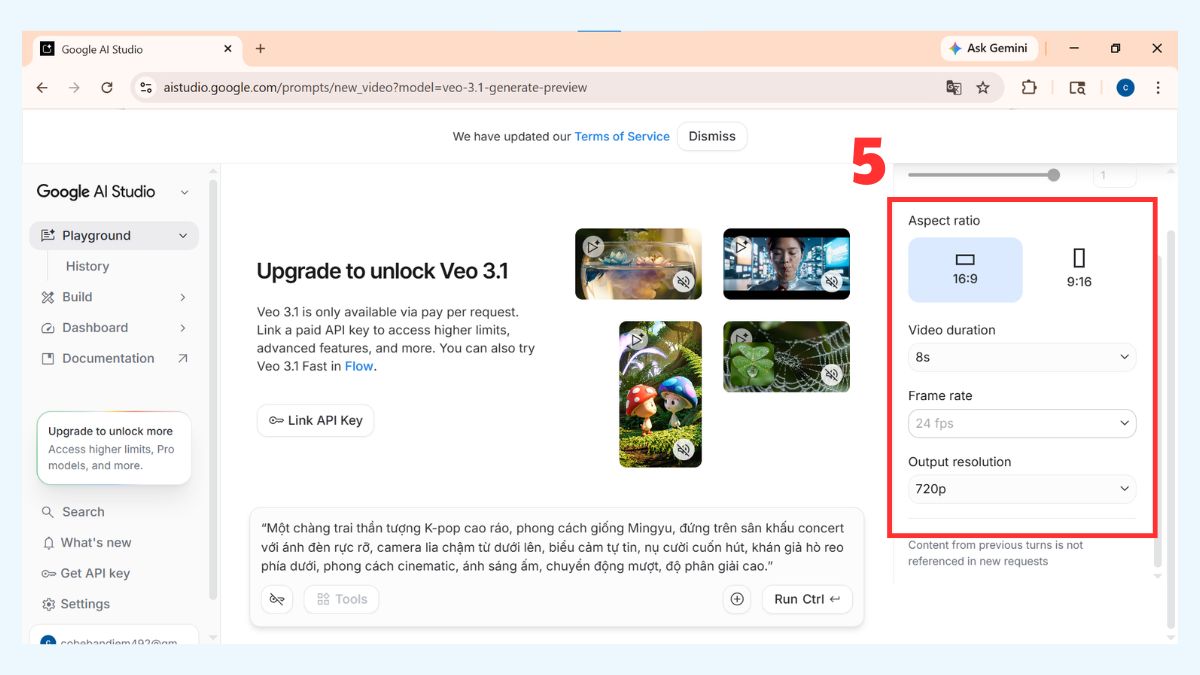Image resolution: width=1200 pixels, height=675 pixels.
Task: Reload the page with refresh icon
Action: 107,88
